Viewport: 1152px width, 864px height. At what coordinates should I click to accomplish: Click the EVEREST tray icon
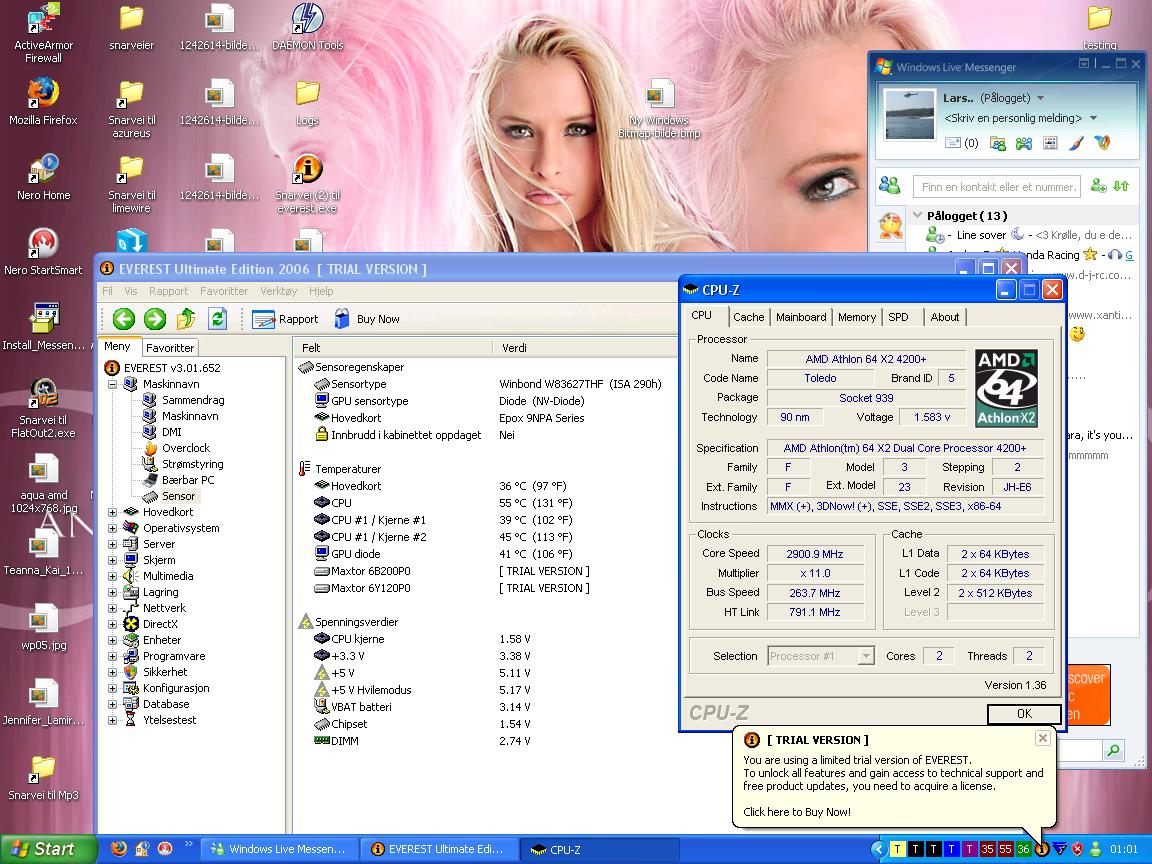point(1042,849)
